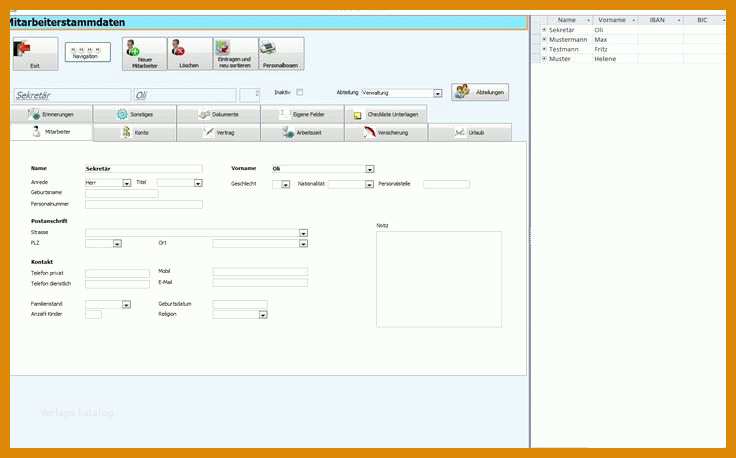
Task: Open the Vorname column header filter arrow
Action: 634,20
